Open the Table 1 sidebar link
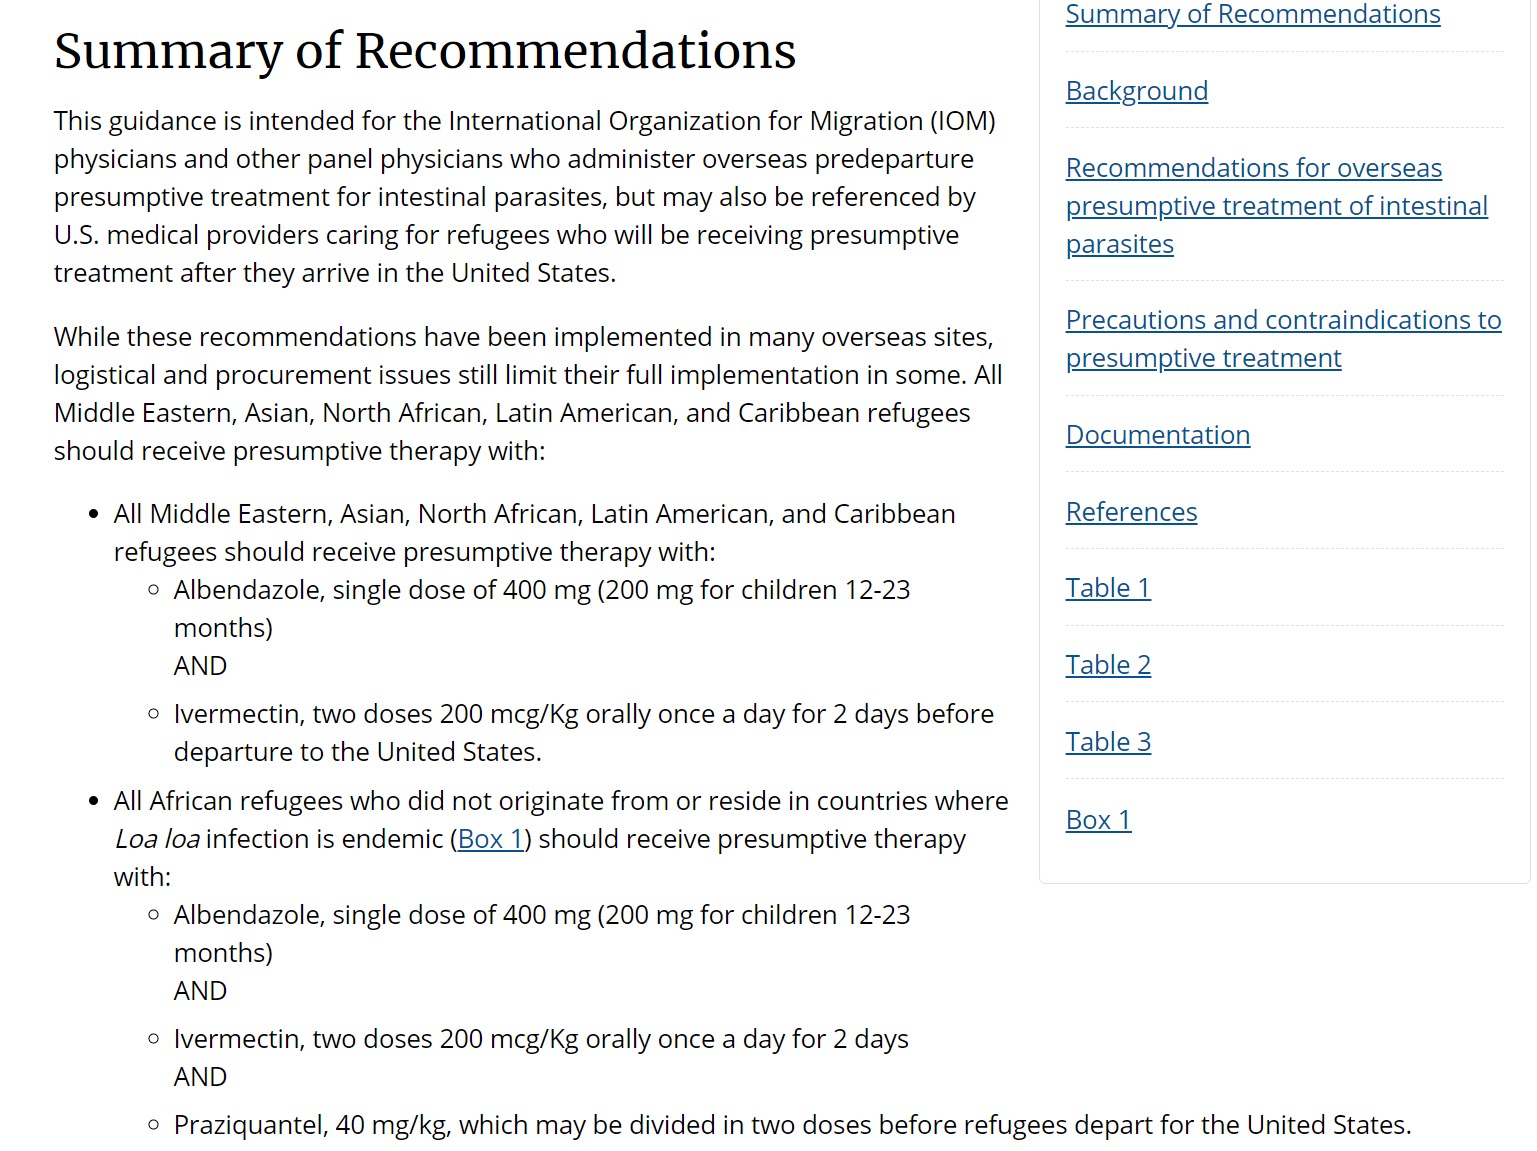Viewport: 1537px width, 1151px height. (x=1107, y=588)
